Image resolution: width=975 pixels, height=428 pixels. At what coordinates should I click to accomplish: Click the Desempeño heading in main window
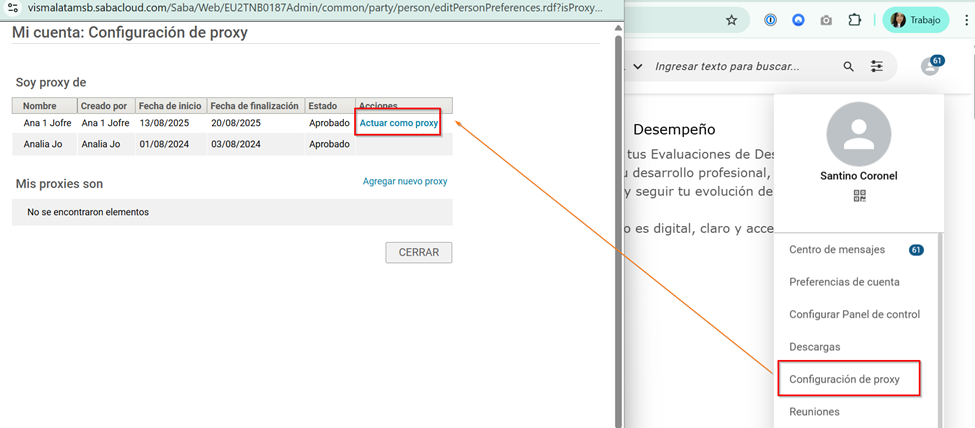[x=674, y=129]
